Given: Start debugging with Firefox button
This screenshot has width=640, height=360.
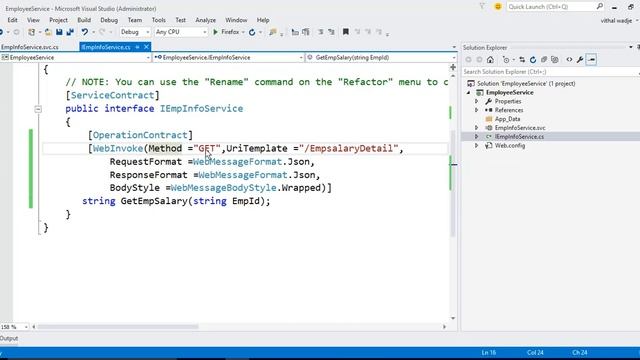Looking at the screenshot, I should click(226, 32).
